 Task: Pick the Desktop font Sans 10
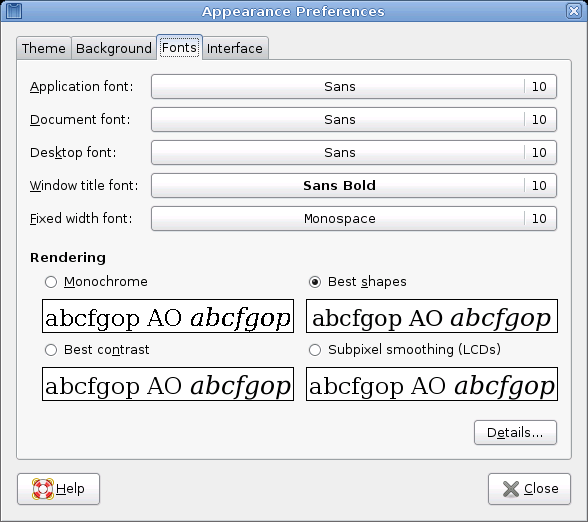tap(354, 153)
